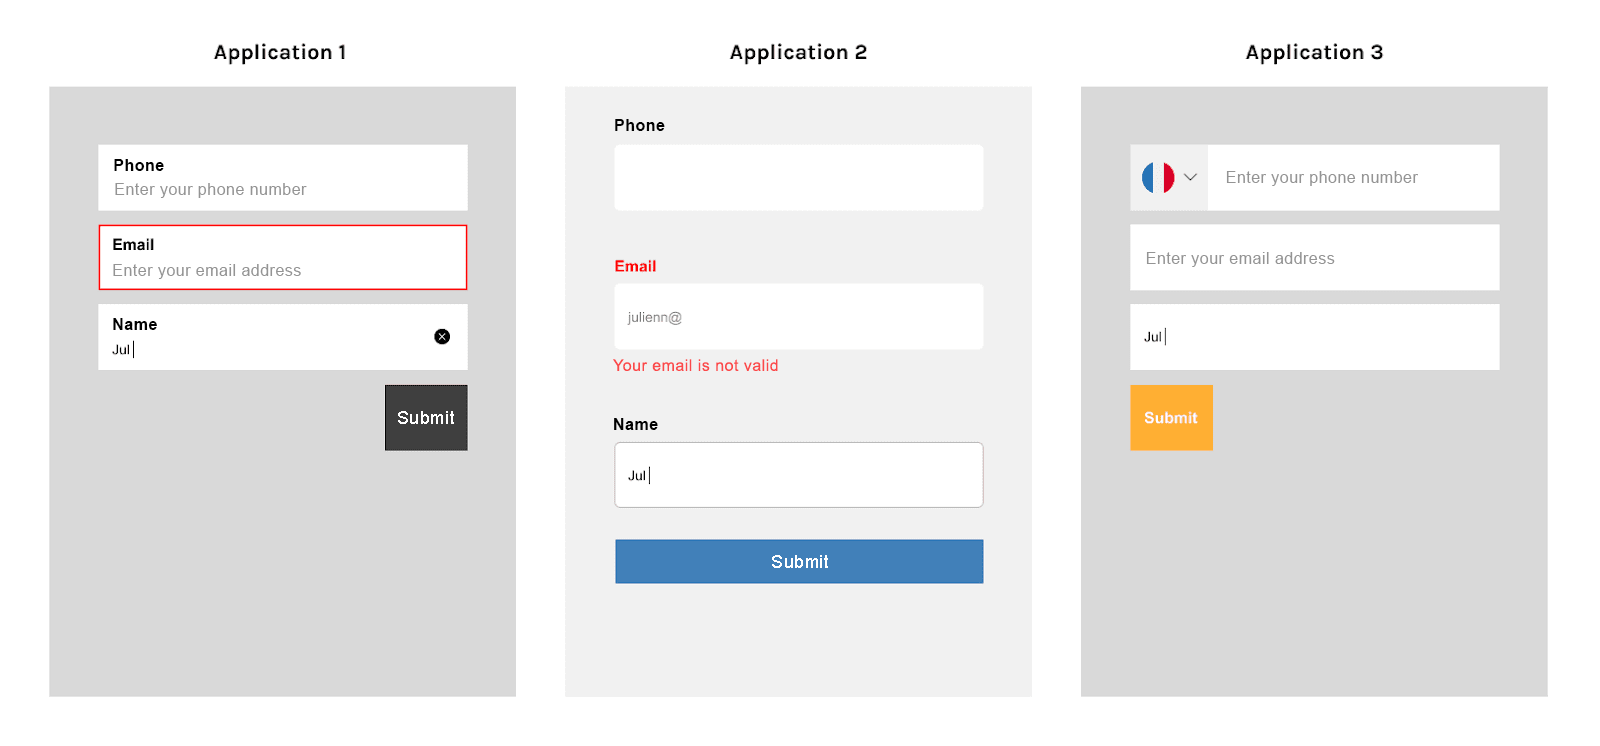Focus the Phone field in Application 1
Viewport: 1600px width, 746px height.
283,178
